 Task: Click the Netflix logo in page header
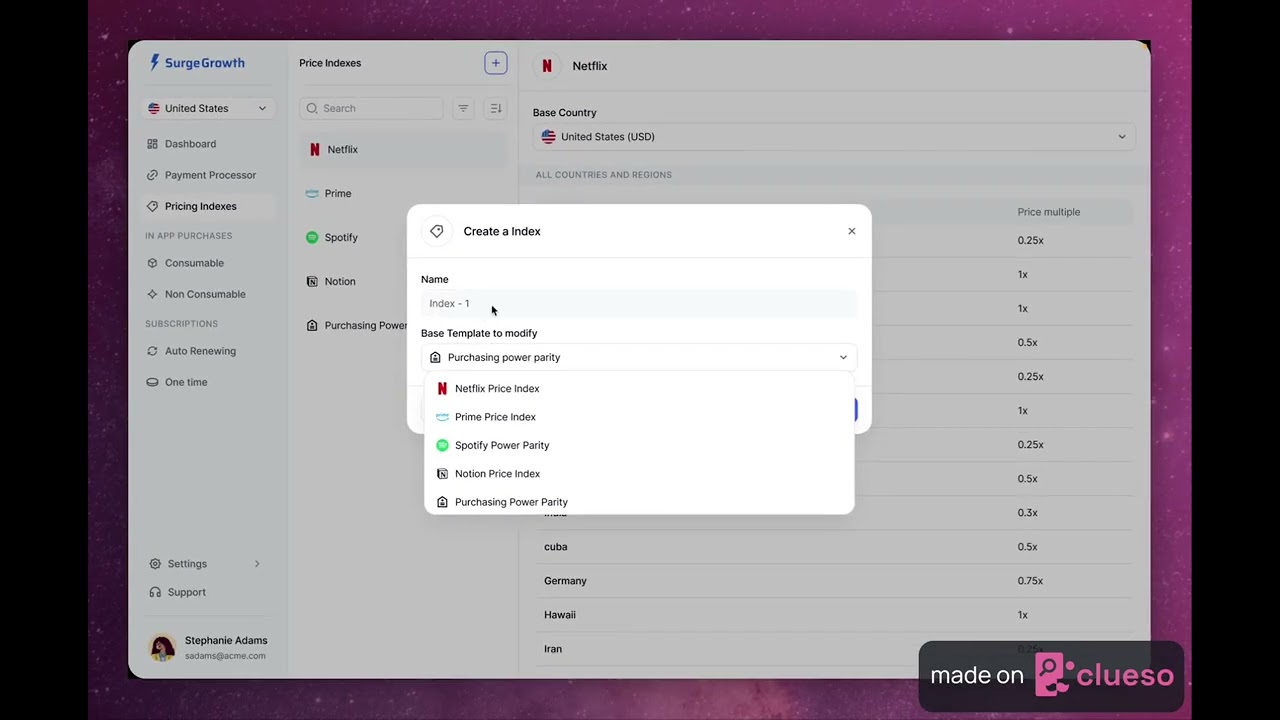547,66
